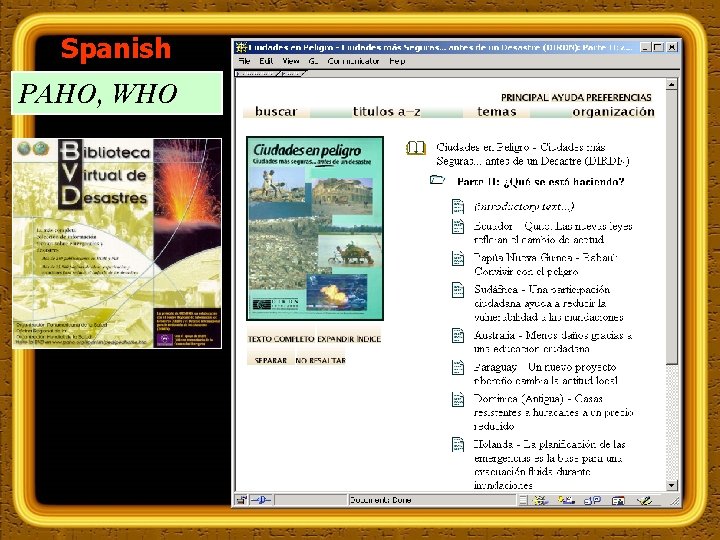This screenshot has height=540, width=720.
Task: Open the Sudáfrica participación ciudadana section
Action: [x=549, y=303]
